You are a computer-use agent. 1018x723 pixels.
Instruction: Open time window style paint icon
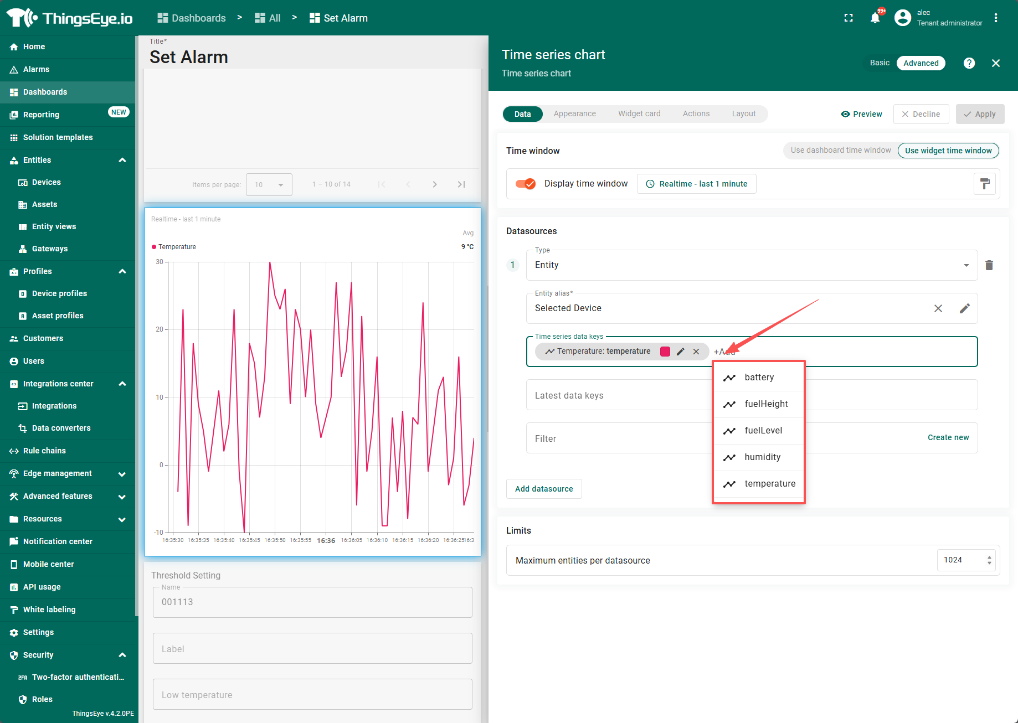[x=984, y=184]
